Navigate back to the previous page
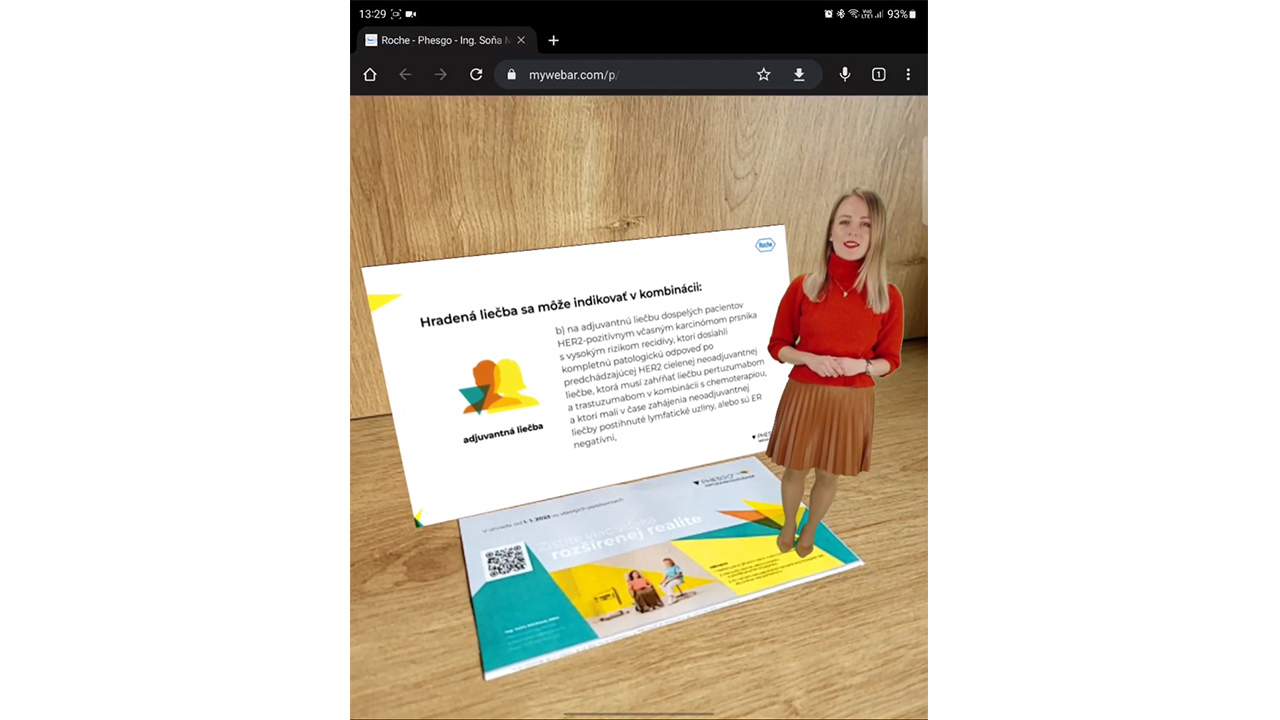 click(x=405, y=75)
